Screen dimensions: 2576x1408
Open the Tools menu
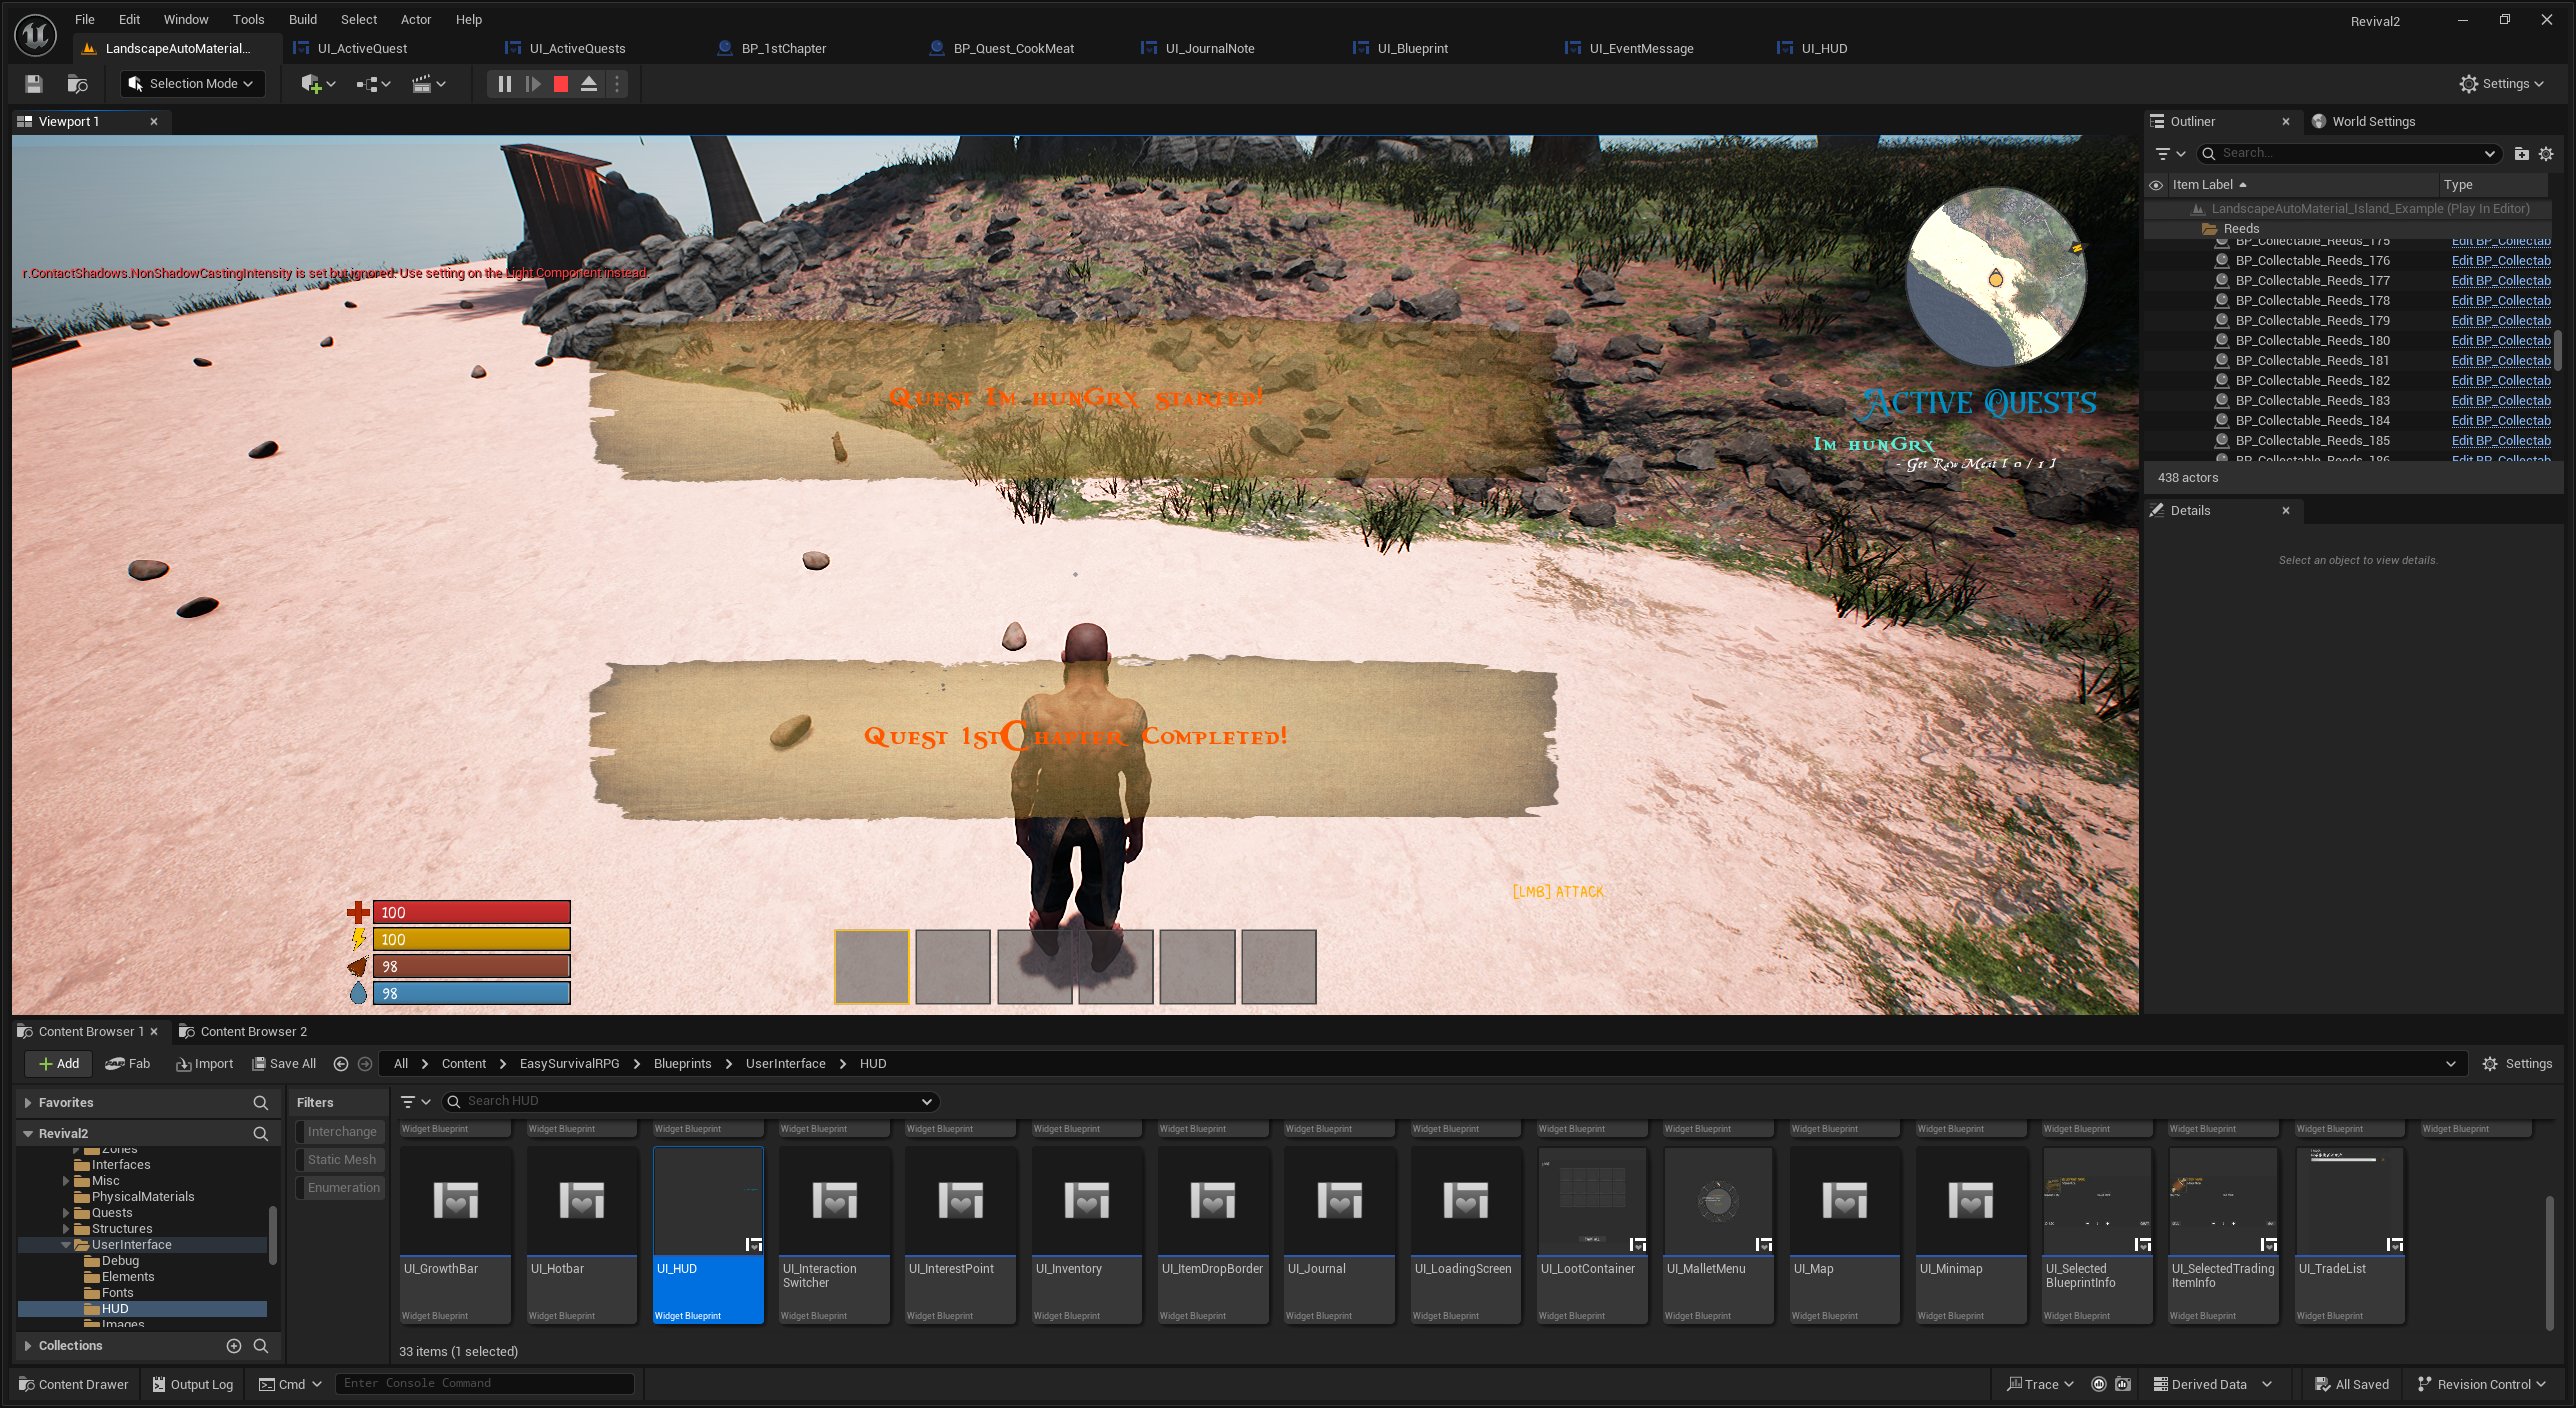coord(248,19)
